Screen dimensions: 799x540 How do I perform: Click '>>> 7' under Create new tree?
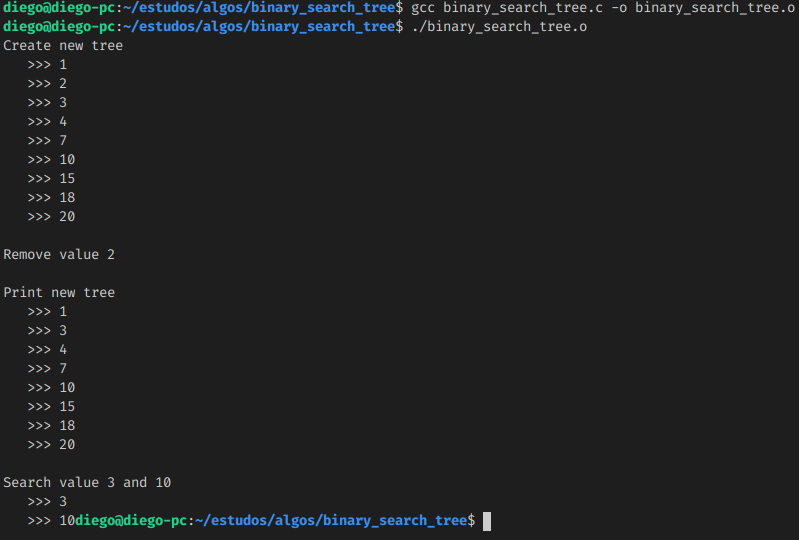pos(47,141)
